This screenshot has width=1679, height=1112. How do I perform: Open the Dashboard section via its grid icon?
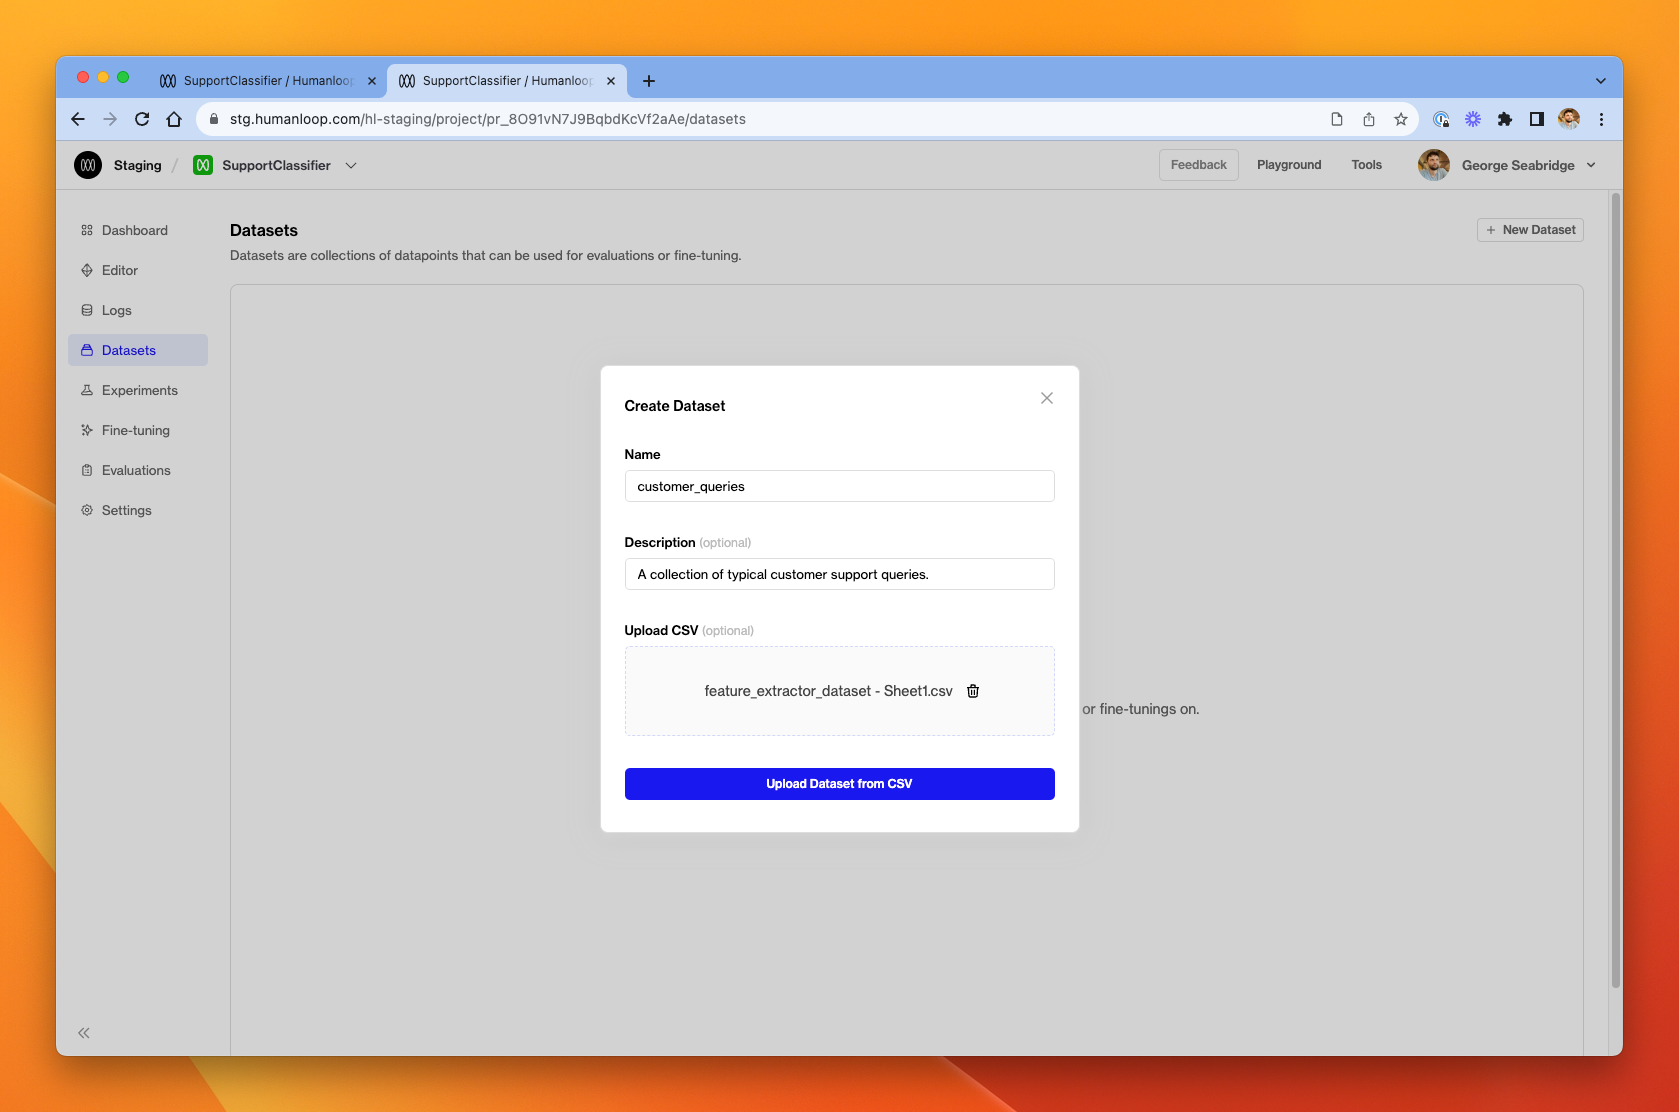click(87, 230)
